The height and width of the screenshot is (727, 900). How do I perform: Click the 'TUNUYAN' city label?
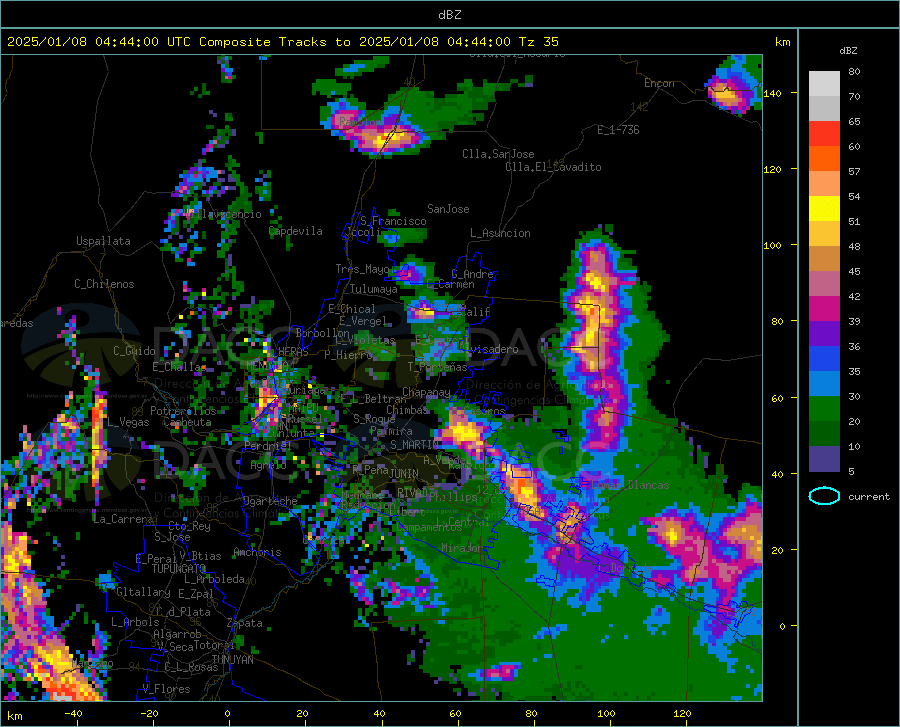pyautogui.click(x=232, y=660)
